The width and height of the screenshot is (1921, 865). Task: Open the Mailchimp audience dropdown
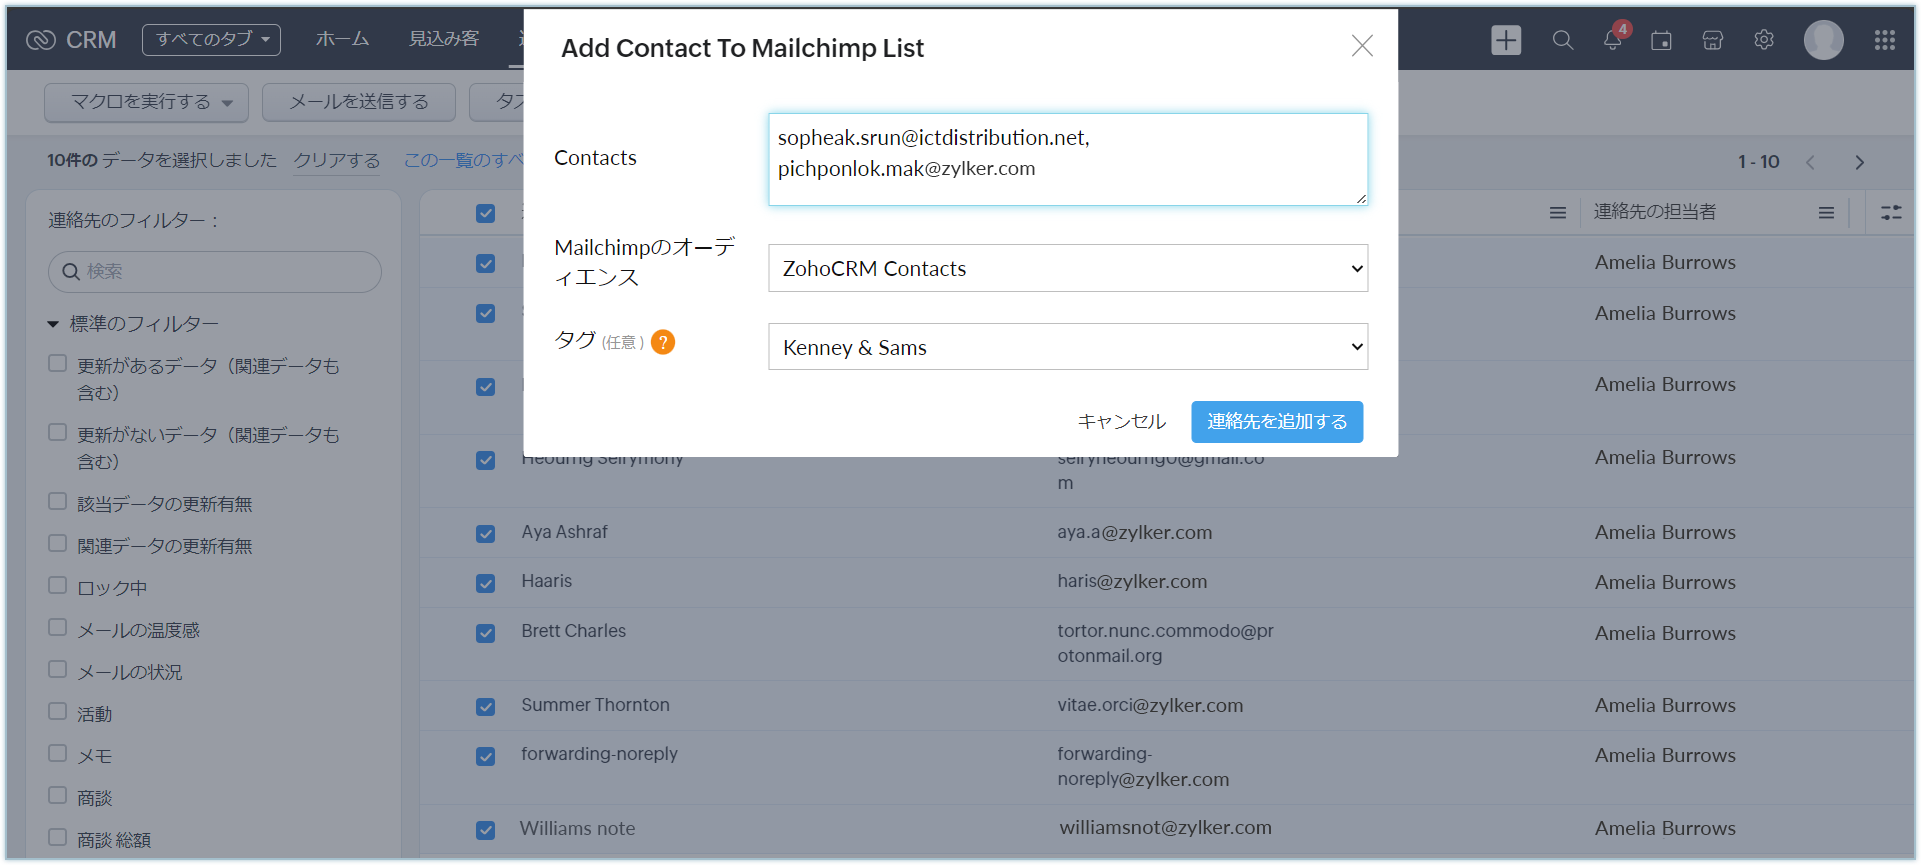pyautogui.click(x=1067, y=268)
